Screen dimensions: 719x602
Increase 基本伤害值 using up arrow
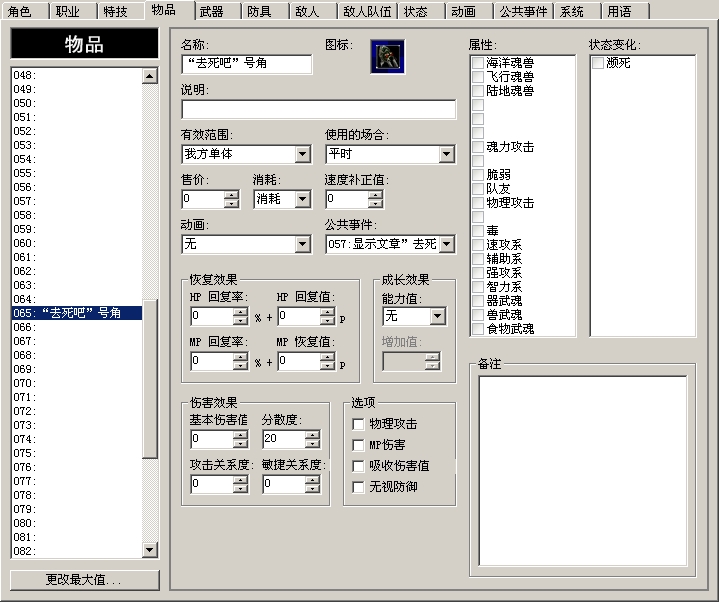(x=240, y=434)
